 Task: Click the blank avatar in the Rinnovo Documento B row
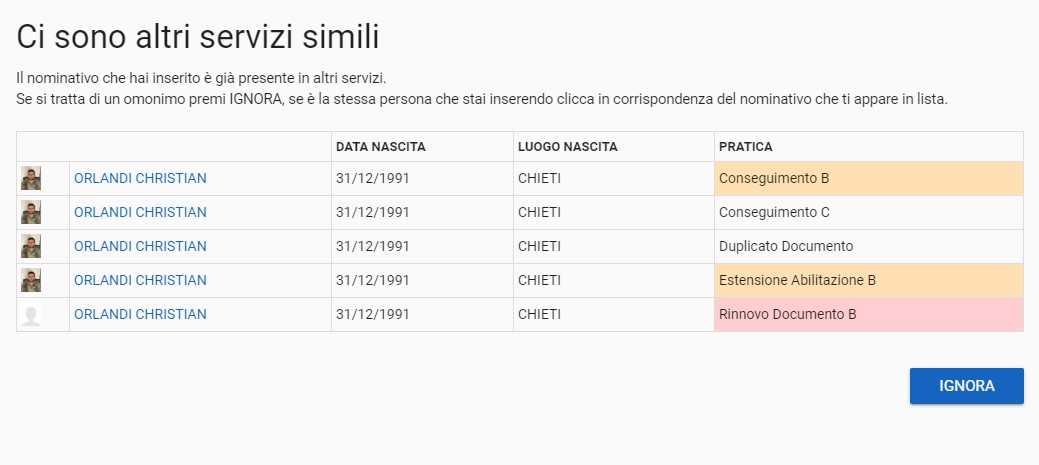tap(31, 315)
